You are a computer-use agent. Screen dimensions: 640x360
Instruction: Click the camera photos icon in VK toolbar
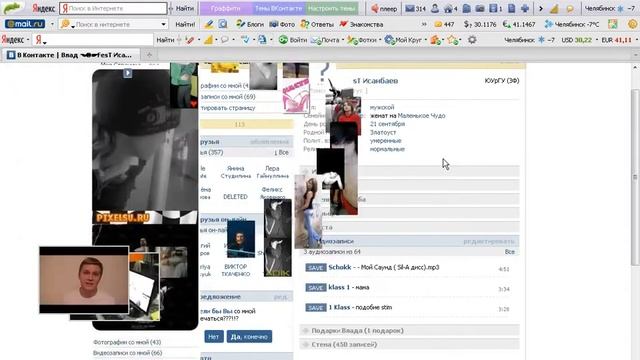pos(480,8)
